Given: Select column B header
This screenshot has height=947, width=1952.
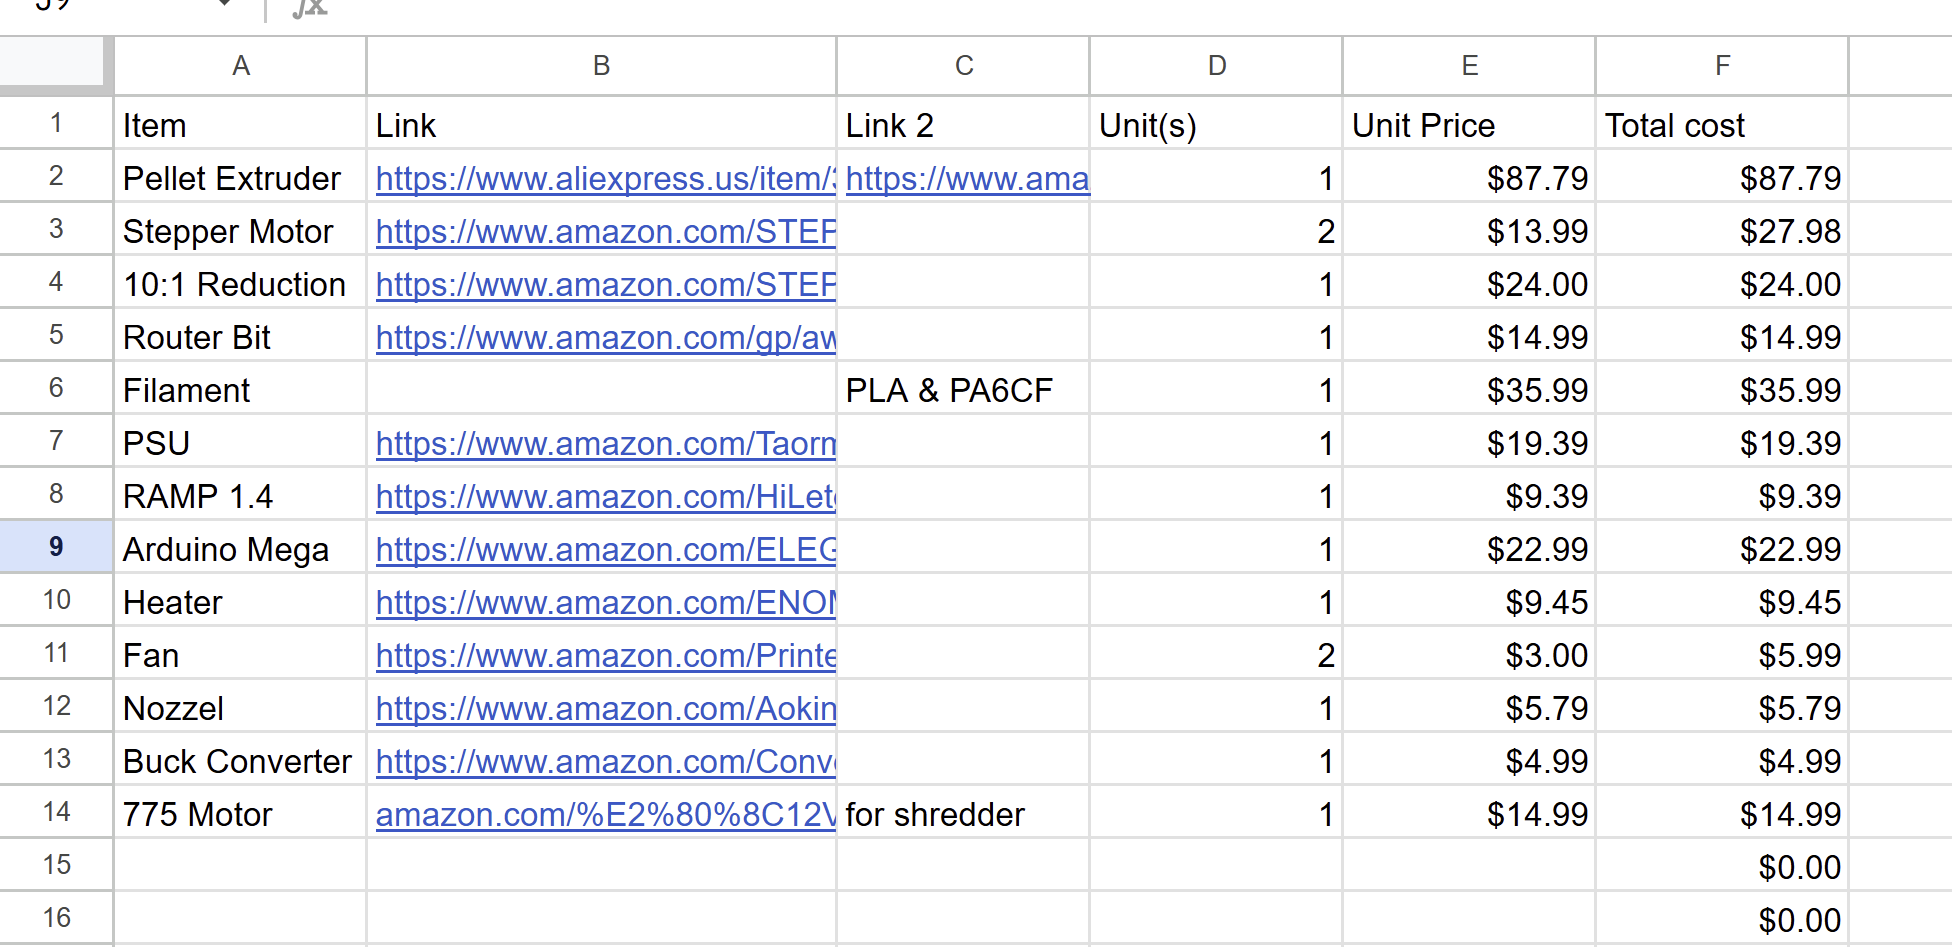Looking at the screenshot, I should [601, 66].
